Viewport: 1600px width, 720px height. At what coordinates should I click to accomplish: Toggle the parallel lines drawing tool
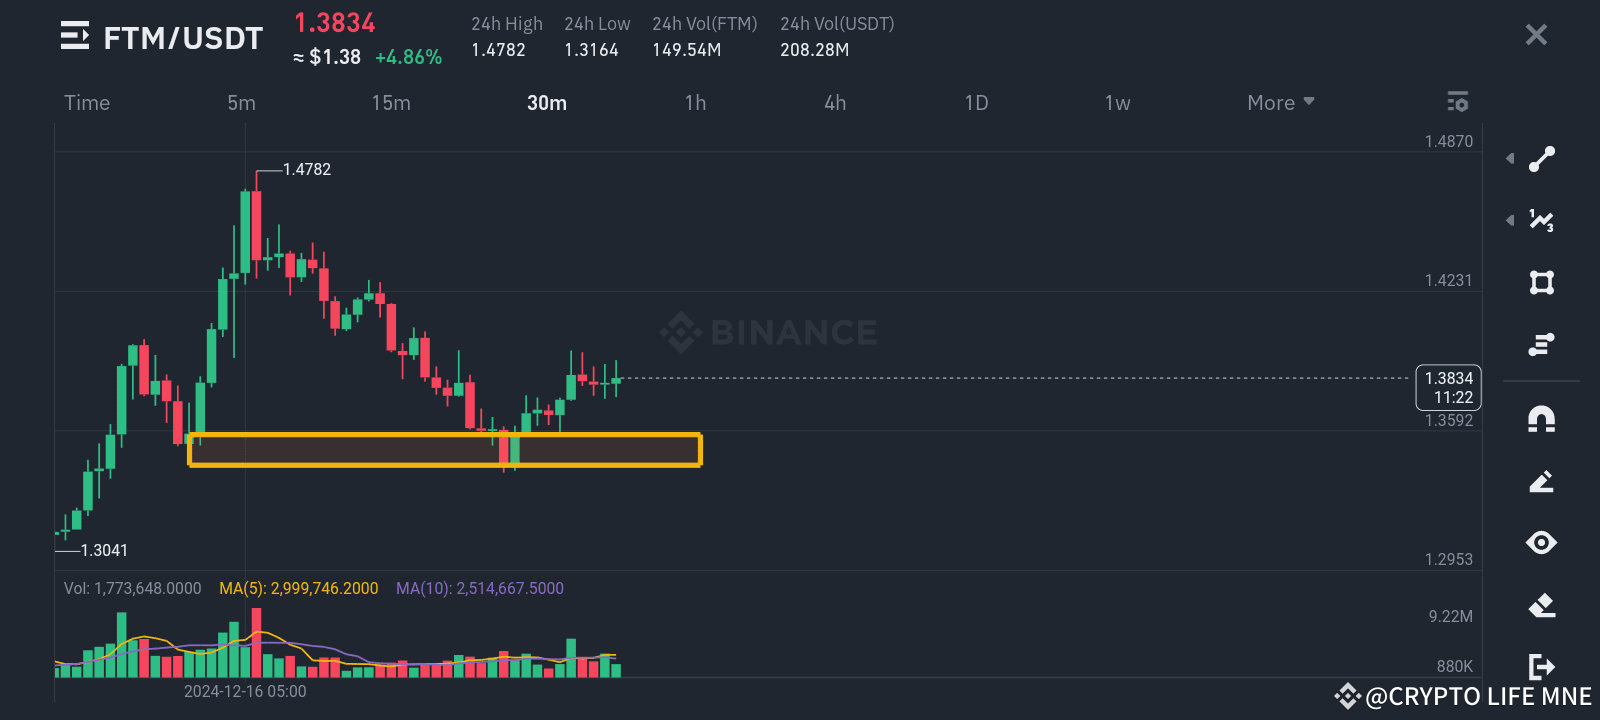(x=1541, y=344)
